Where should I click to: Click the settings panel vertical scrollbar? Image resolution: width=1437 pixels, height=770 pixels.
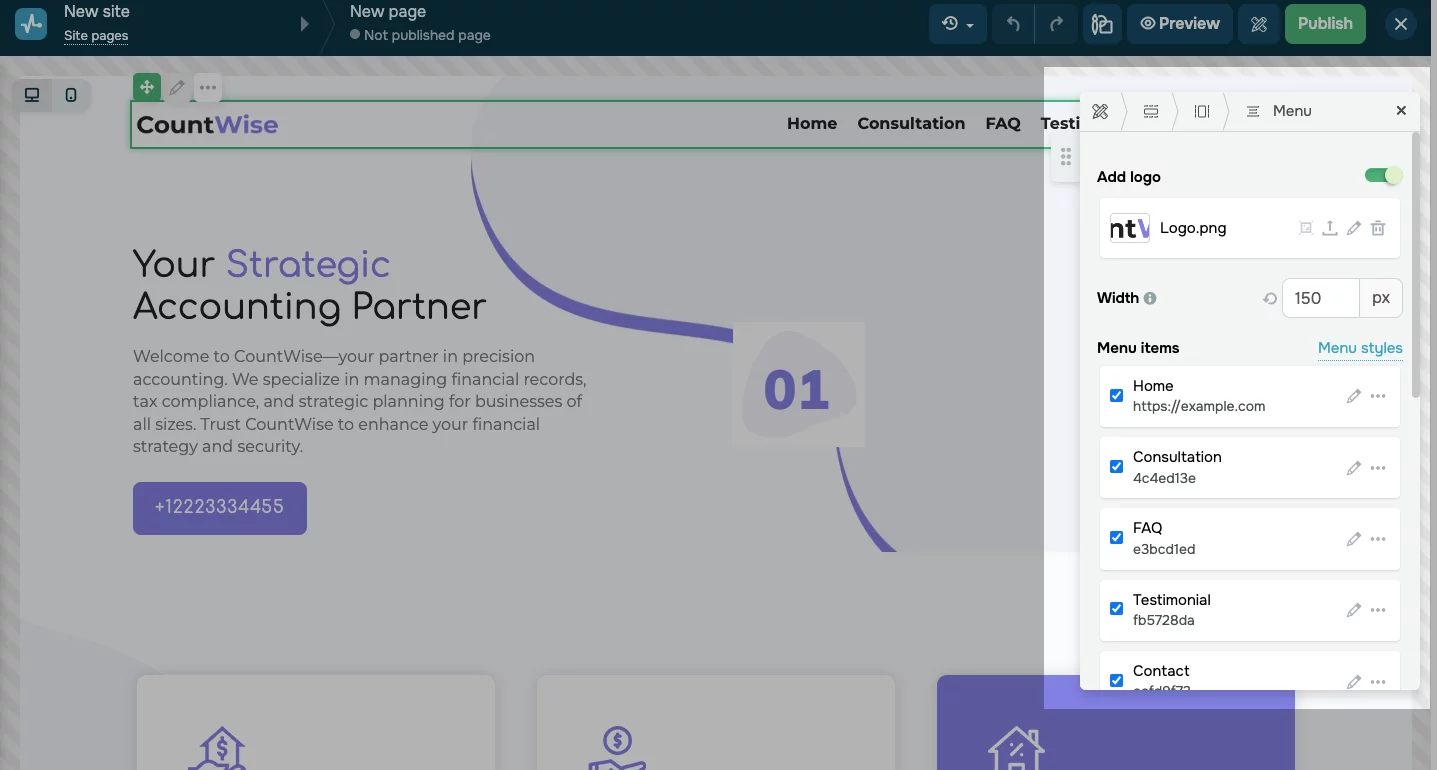(x=1415, y=265)
